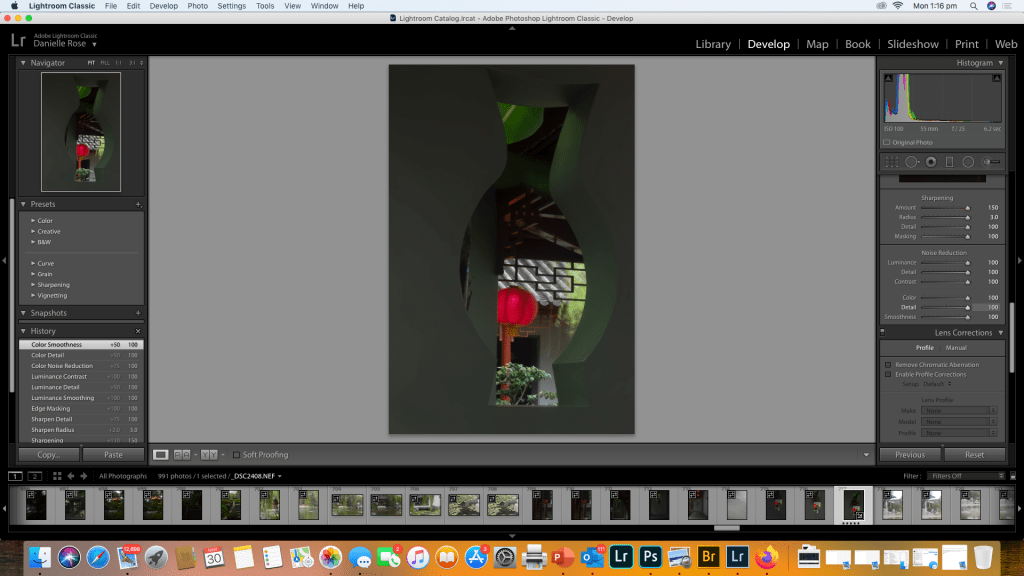
Task: Open the Photo menu
Action: click(x=198, y=6)
